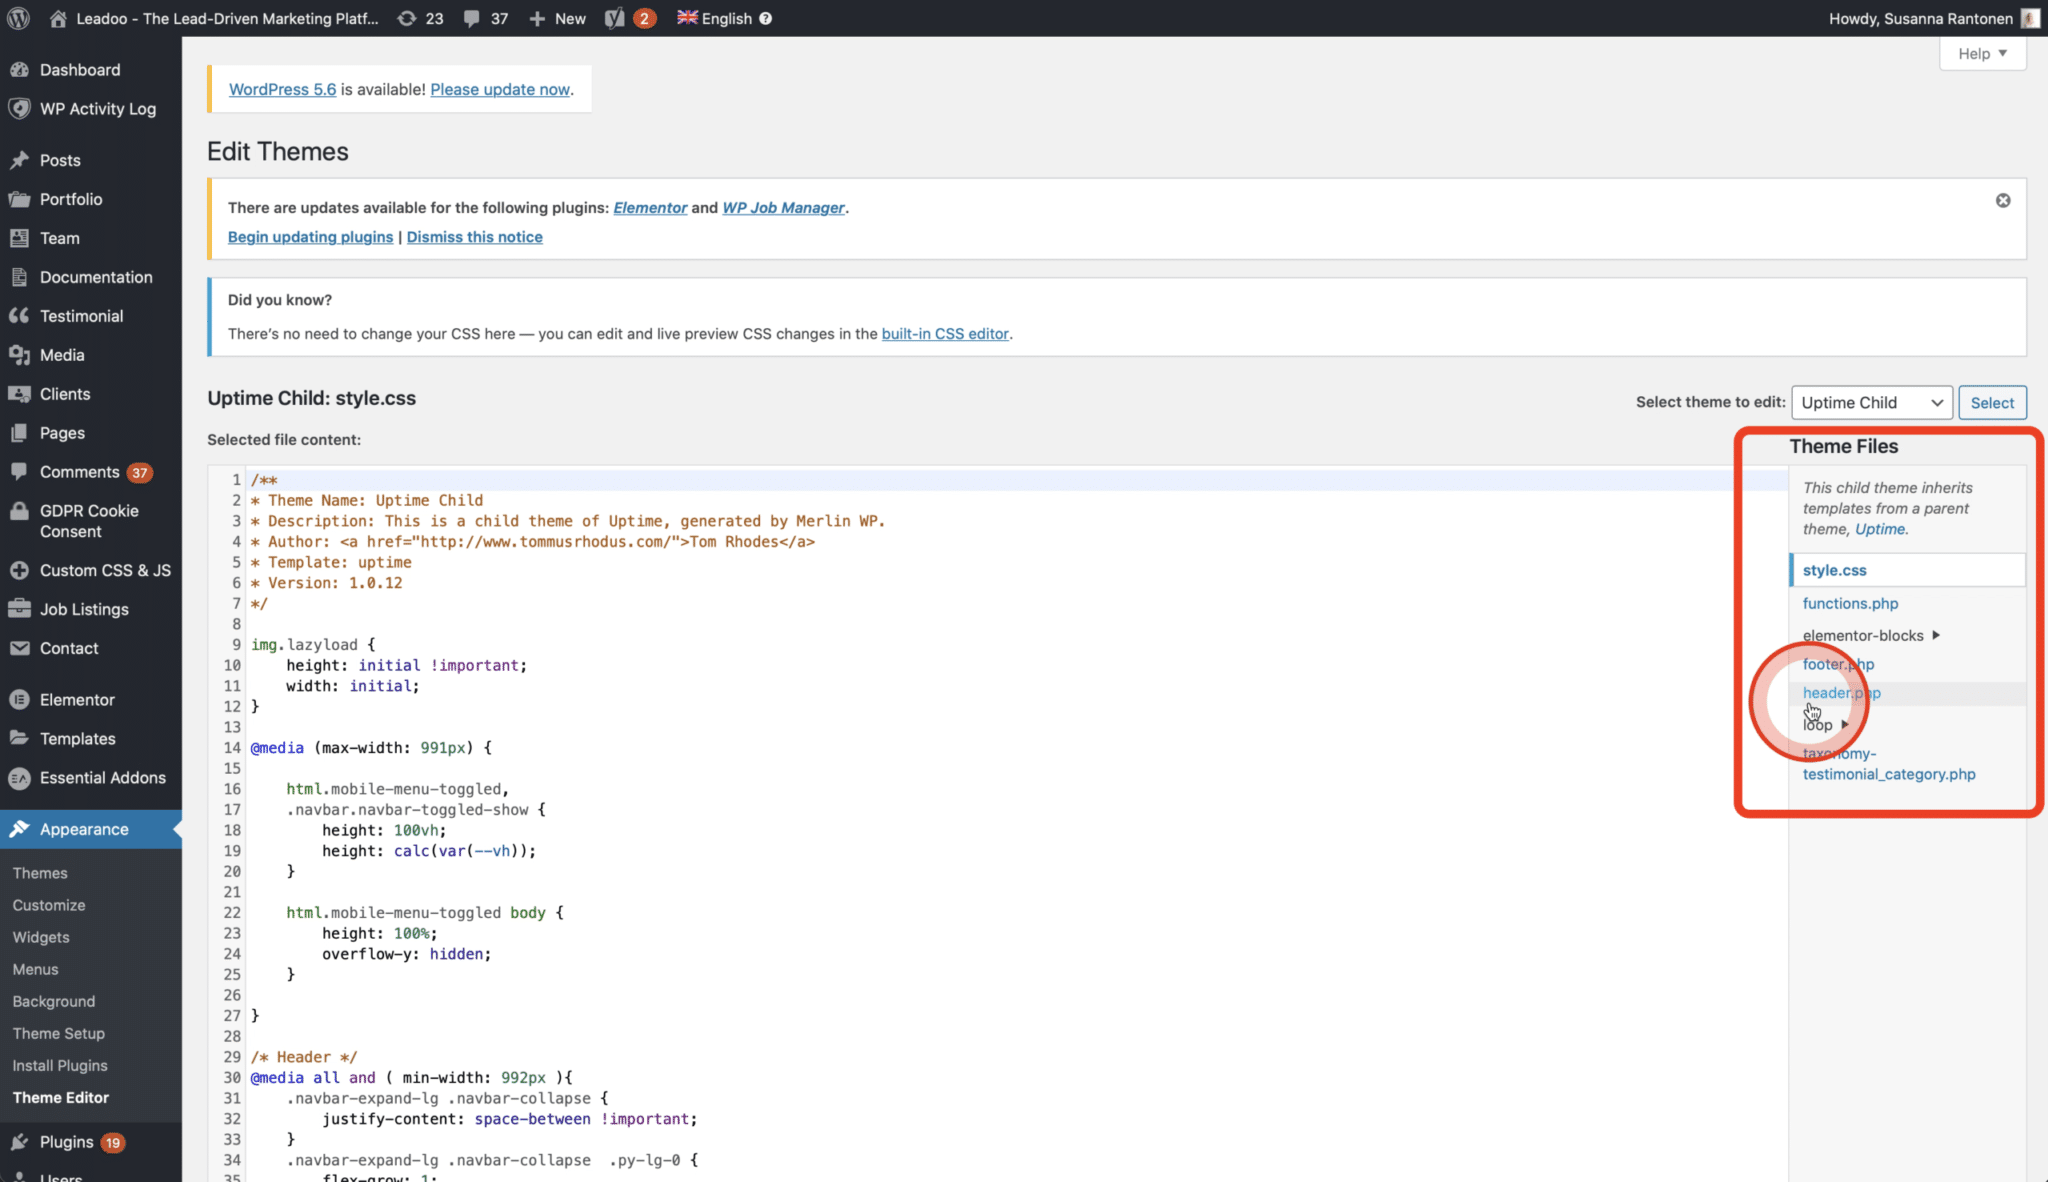Expand the elementor-blocks folder

tap(1871, 635)
